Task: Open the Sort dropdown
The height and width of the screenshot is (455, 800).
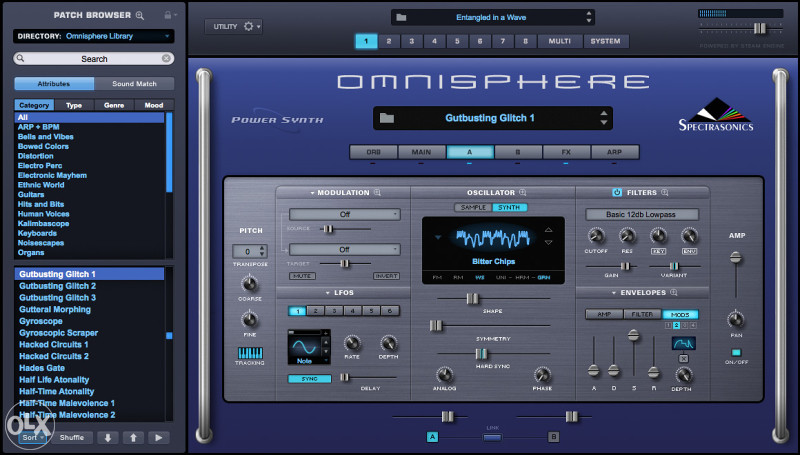Action: [x=33, y=438]
